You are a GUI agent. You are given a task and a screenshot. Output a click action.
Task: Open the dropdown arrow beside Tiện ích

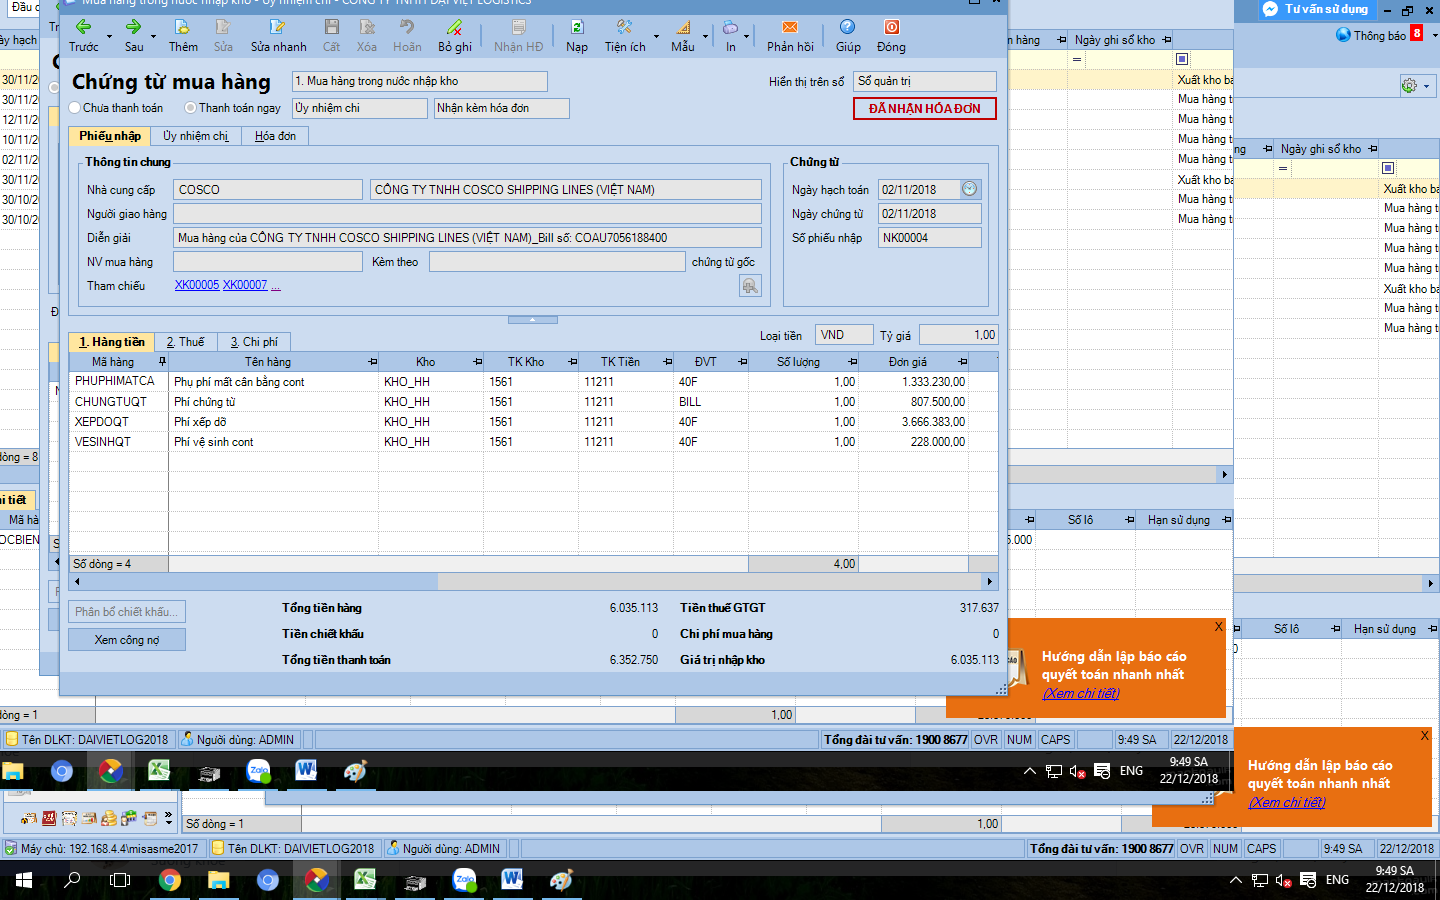click(x=656, y=37)
